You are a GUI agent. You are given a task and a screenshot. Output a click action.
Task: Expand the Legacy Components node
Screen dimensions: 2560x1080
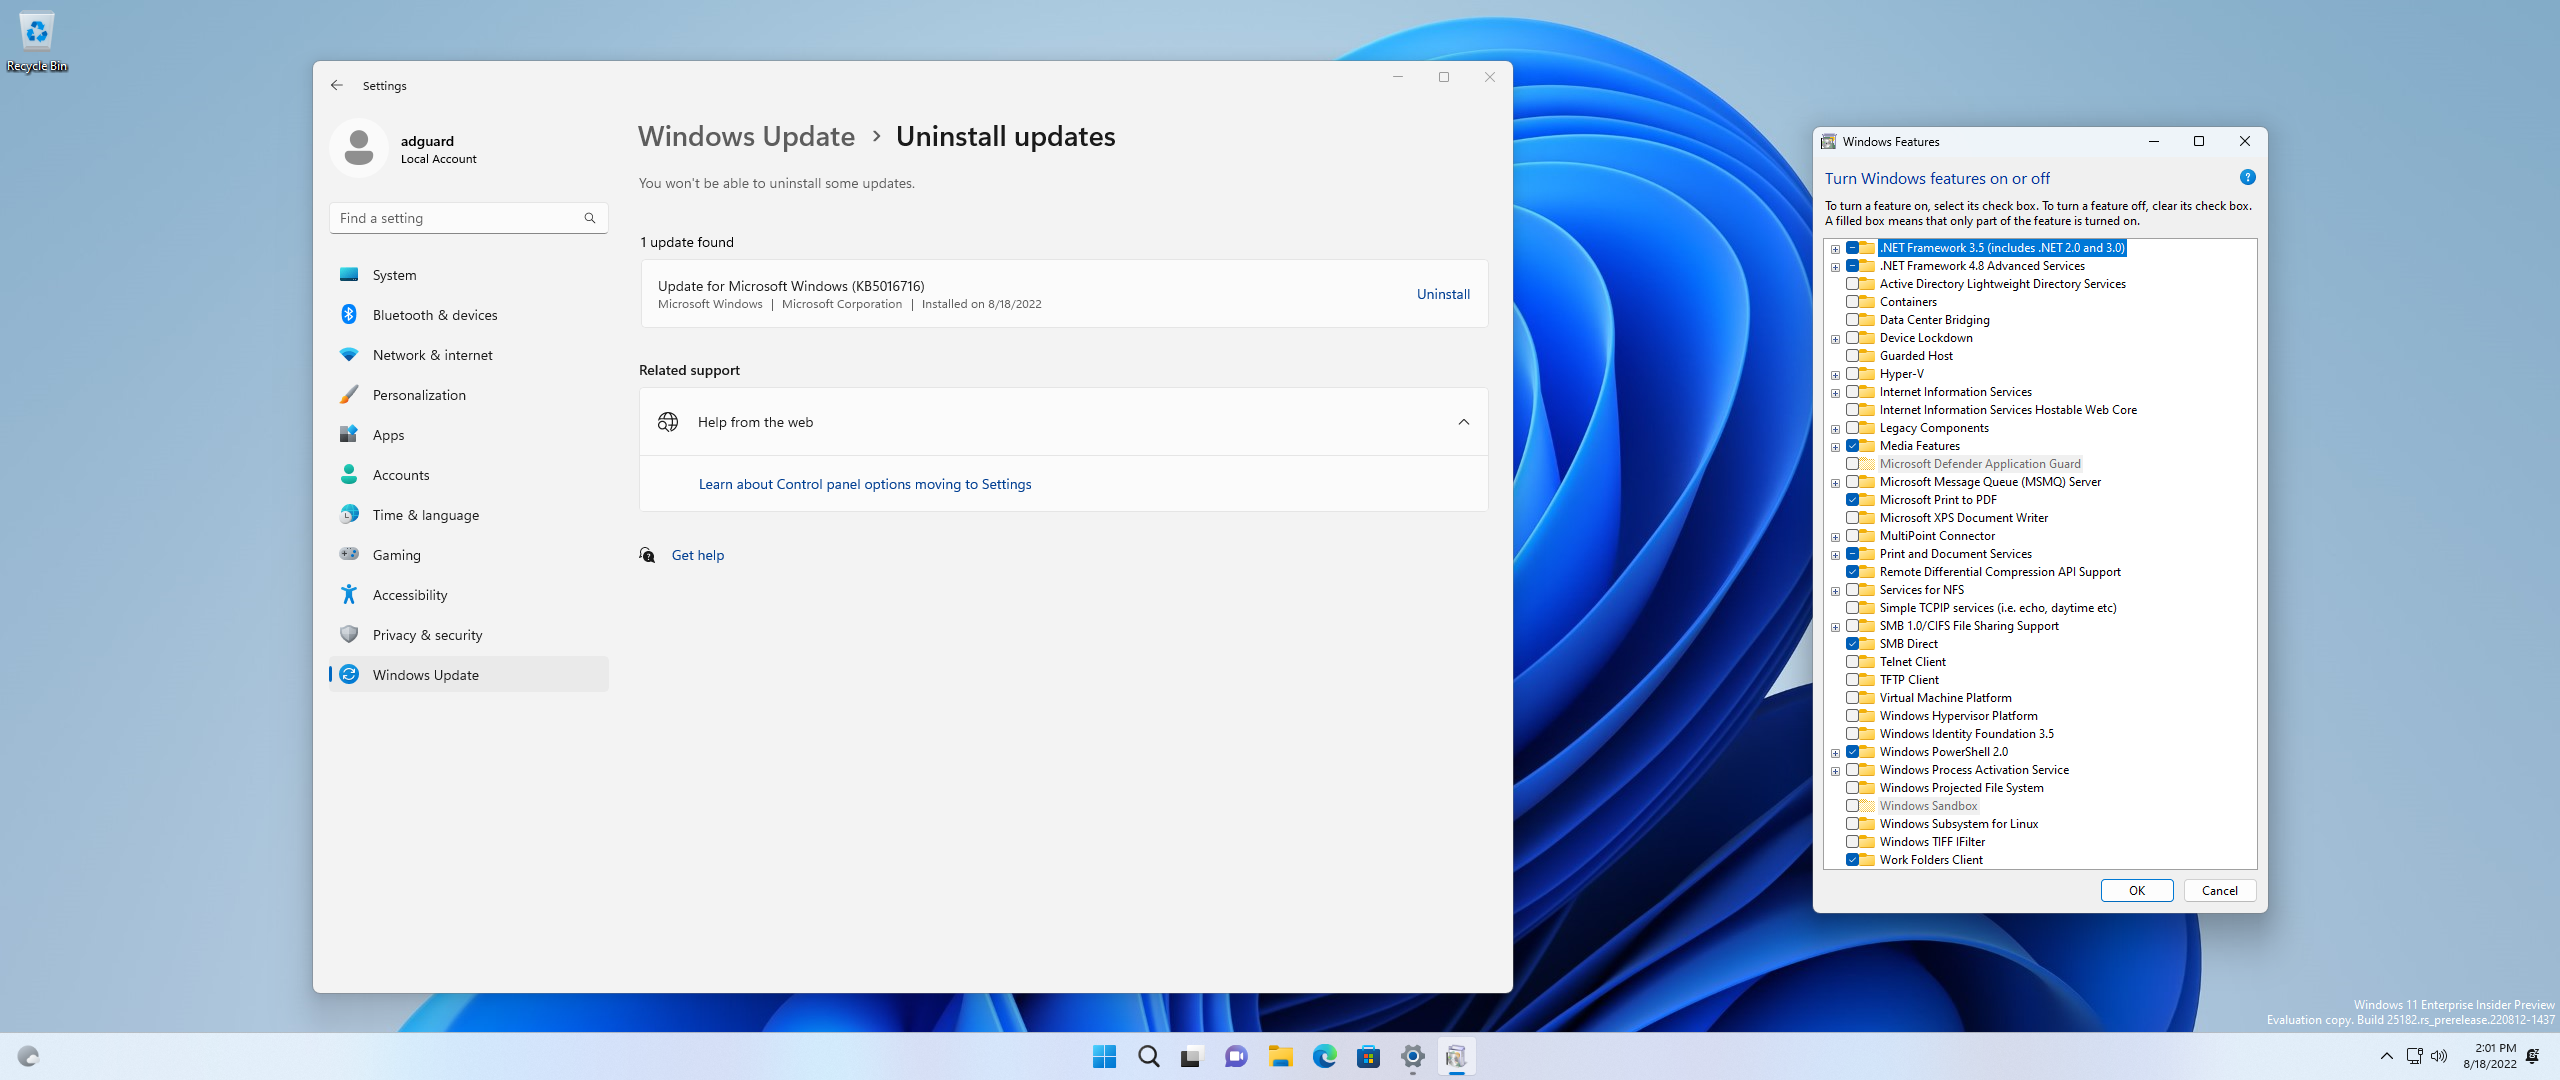[1835, 429]
